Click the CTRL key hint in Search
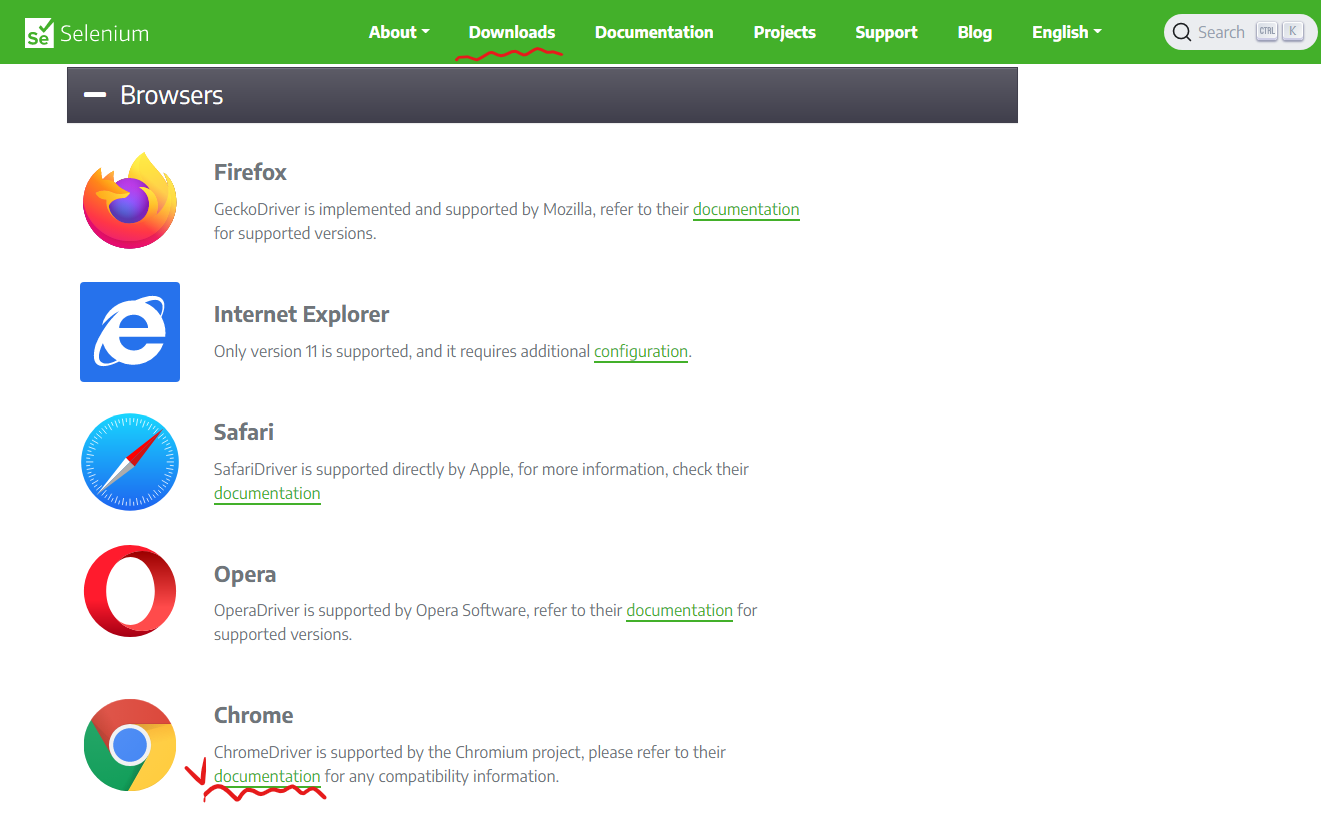 [1267, 32]
